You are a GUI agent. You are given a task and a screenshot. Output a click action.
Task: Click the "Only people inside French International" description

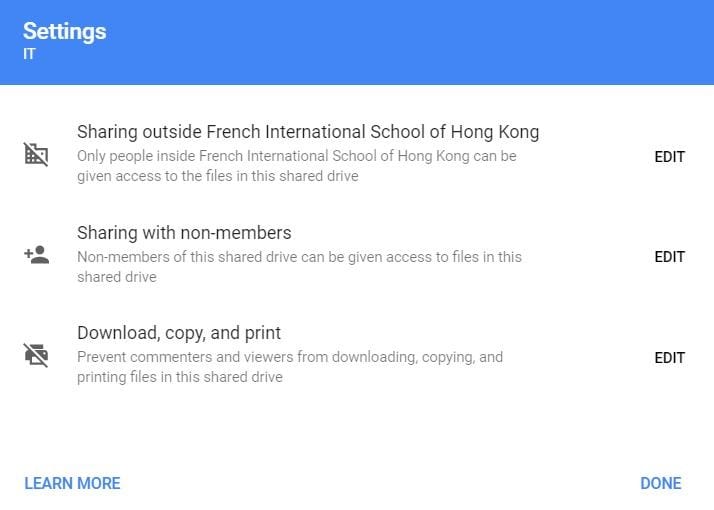coord(297,157)
